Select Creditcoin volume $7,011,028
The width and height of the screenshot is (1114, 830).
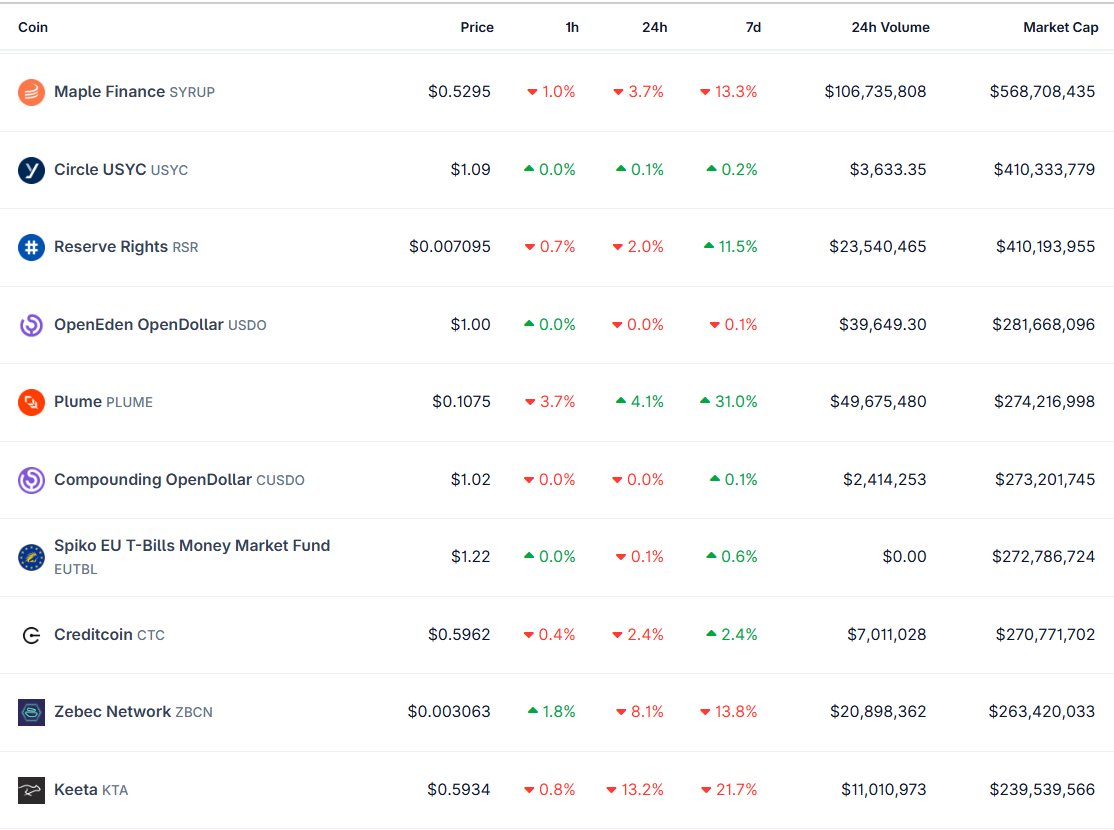(x=887, y=635)
